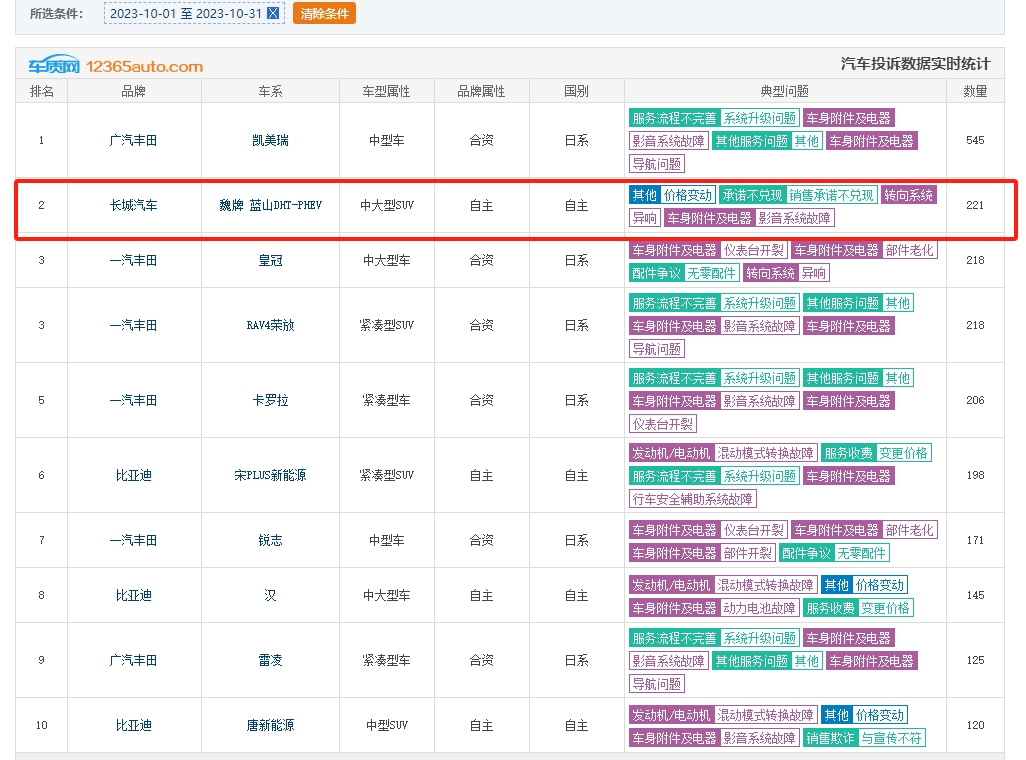Viewport: 1026px width, 760px height.
Task: Click the complaint count 171
Action: 975,540
